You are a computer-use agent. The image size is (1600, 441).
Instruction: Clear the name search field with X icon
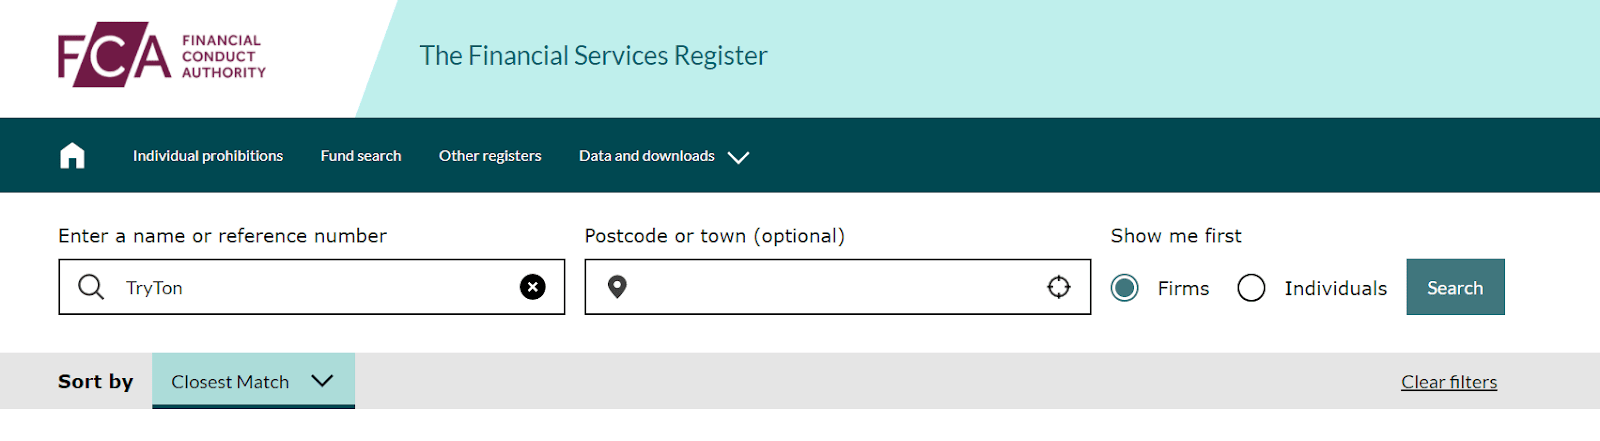(533, 288)
